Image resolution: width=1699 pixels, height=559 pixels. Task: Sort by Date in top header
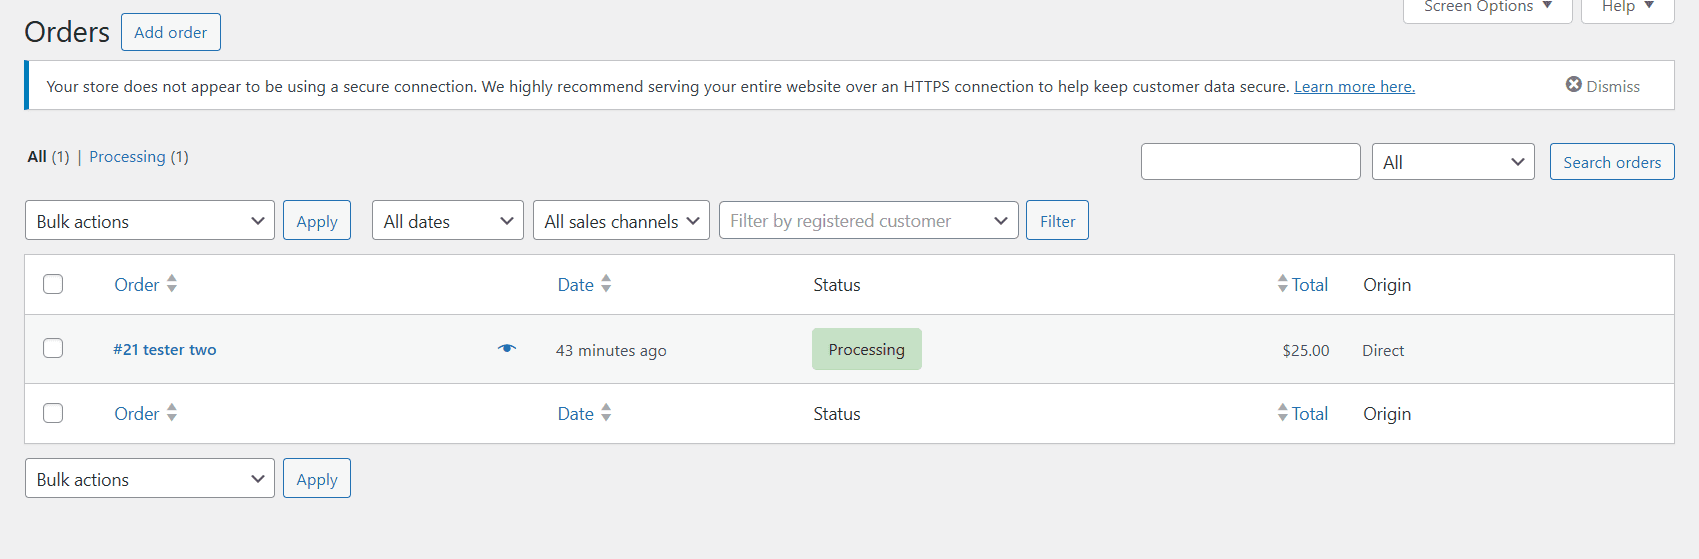(576, 285)
